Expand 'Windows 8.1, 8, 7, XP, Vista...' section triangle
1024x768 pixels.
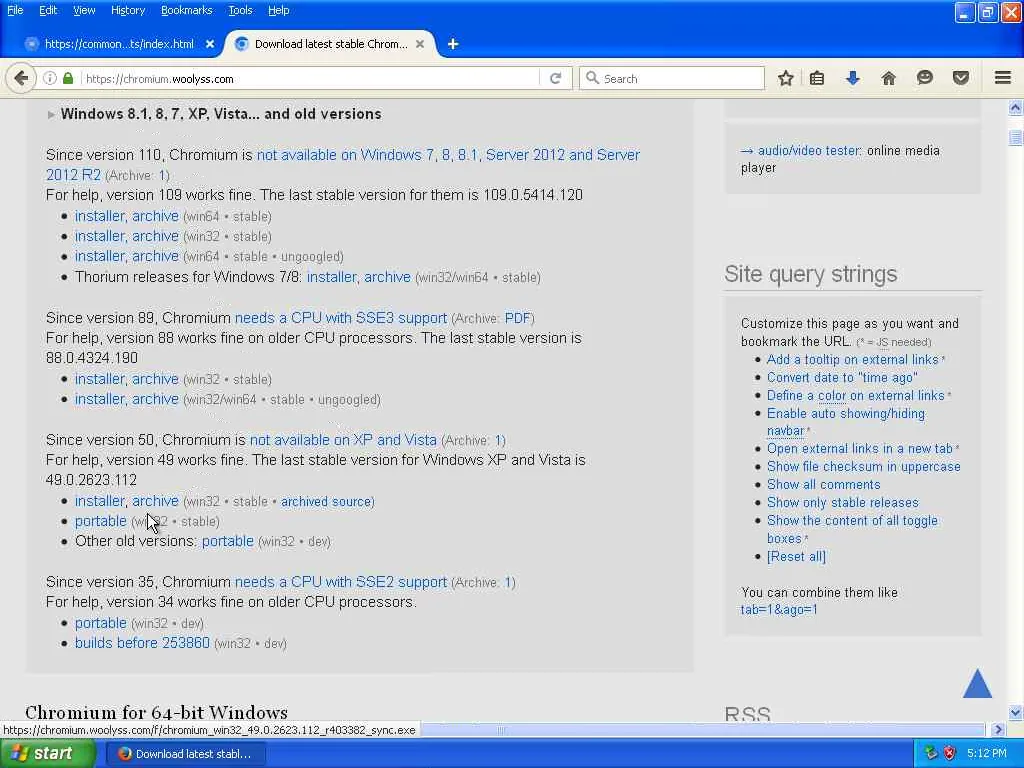click(51, 114)
